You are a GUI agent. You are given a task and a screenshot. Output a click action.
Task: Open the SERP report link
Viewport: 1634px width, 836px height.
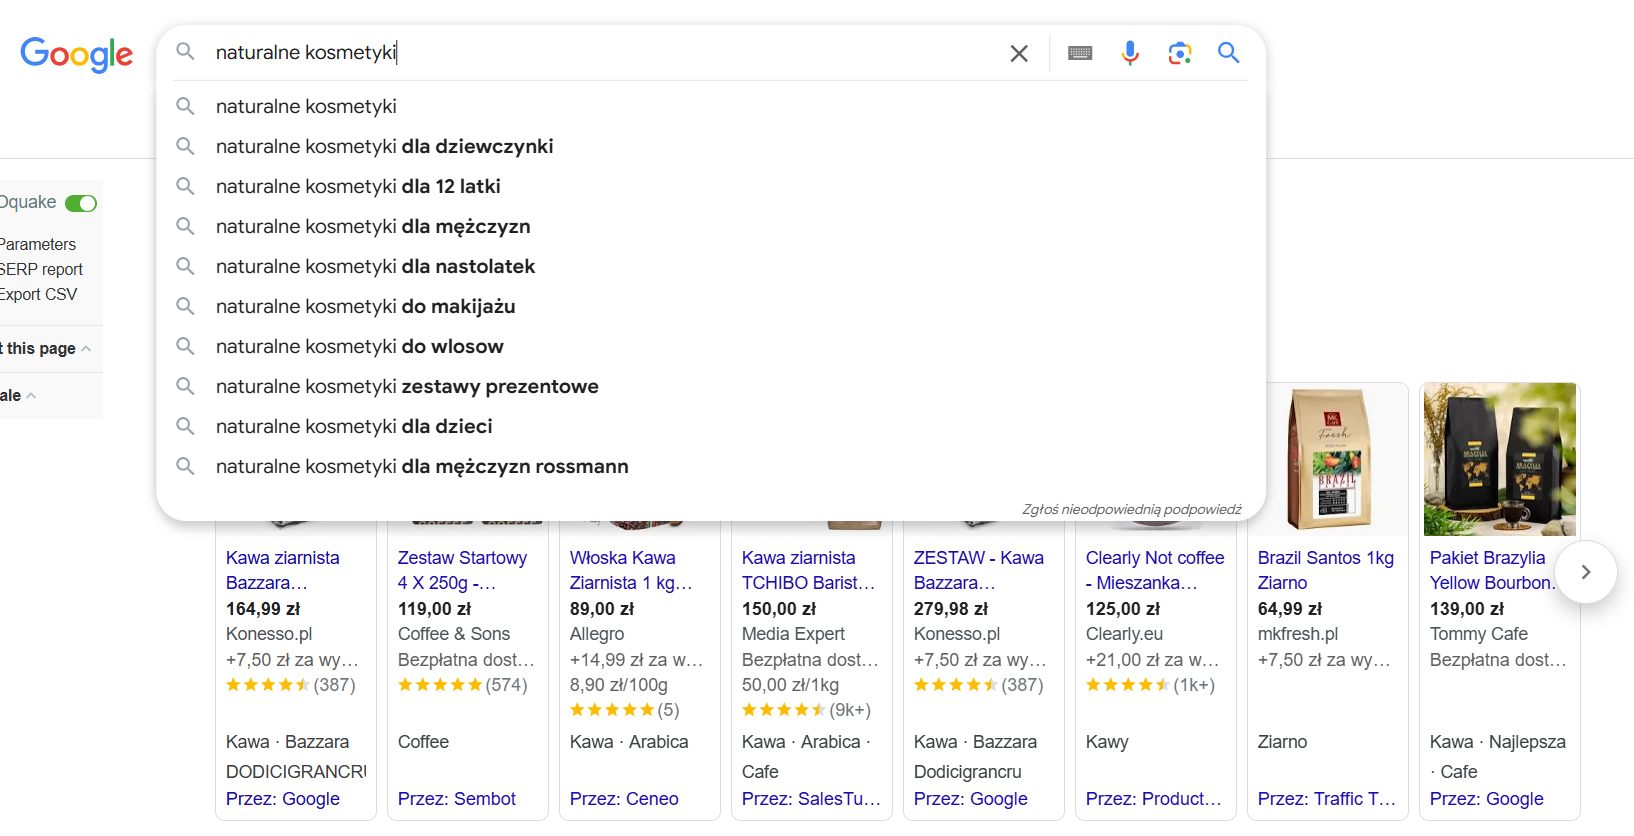[41, 269]
